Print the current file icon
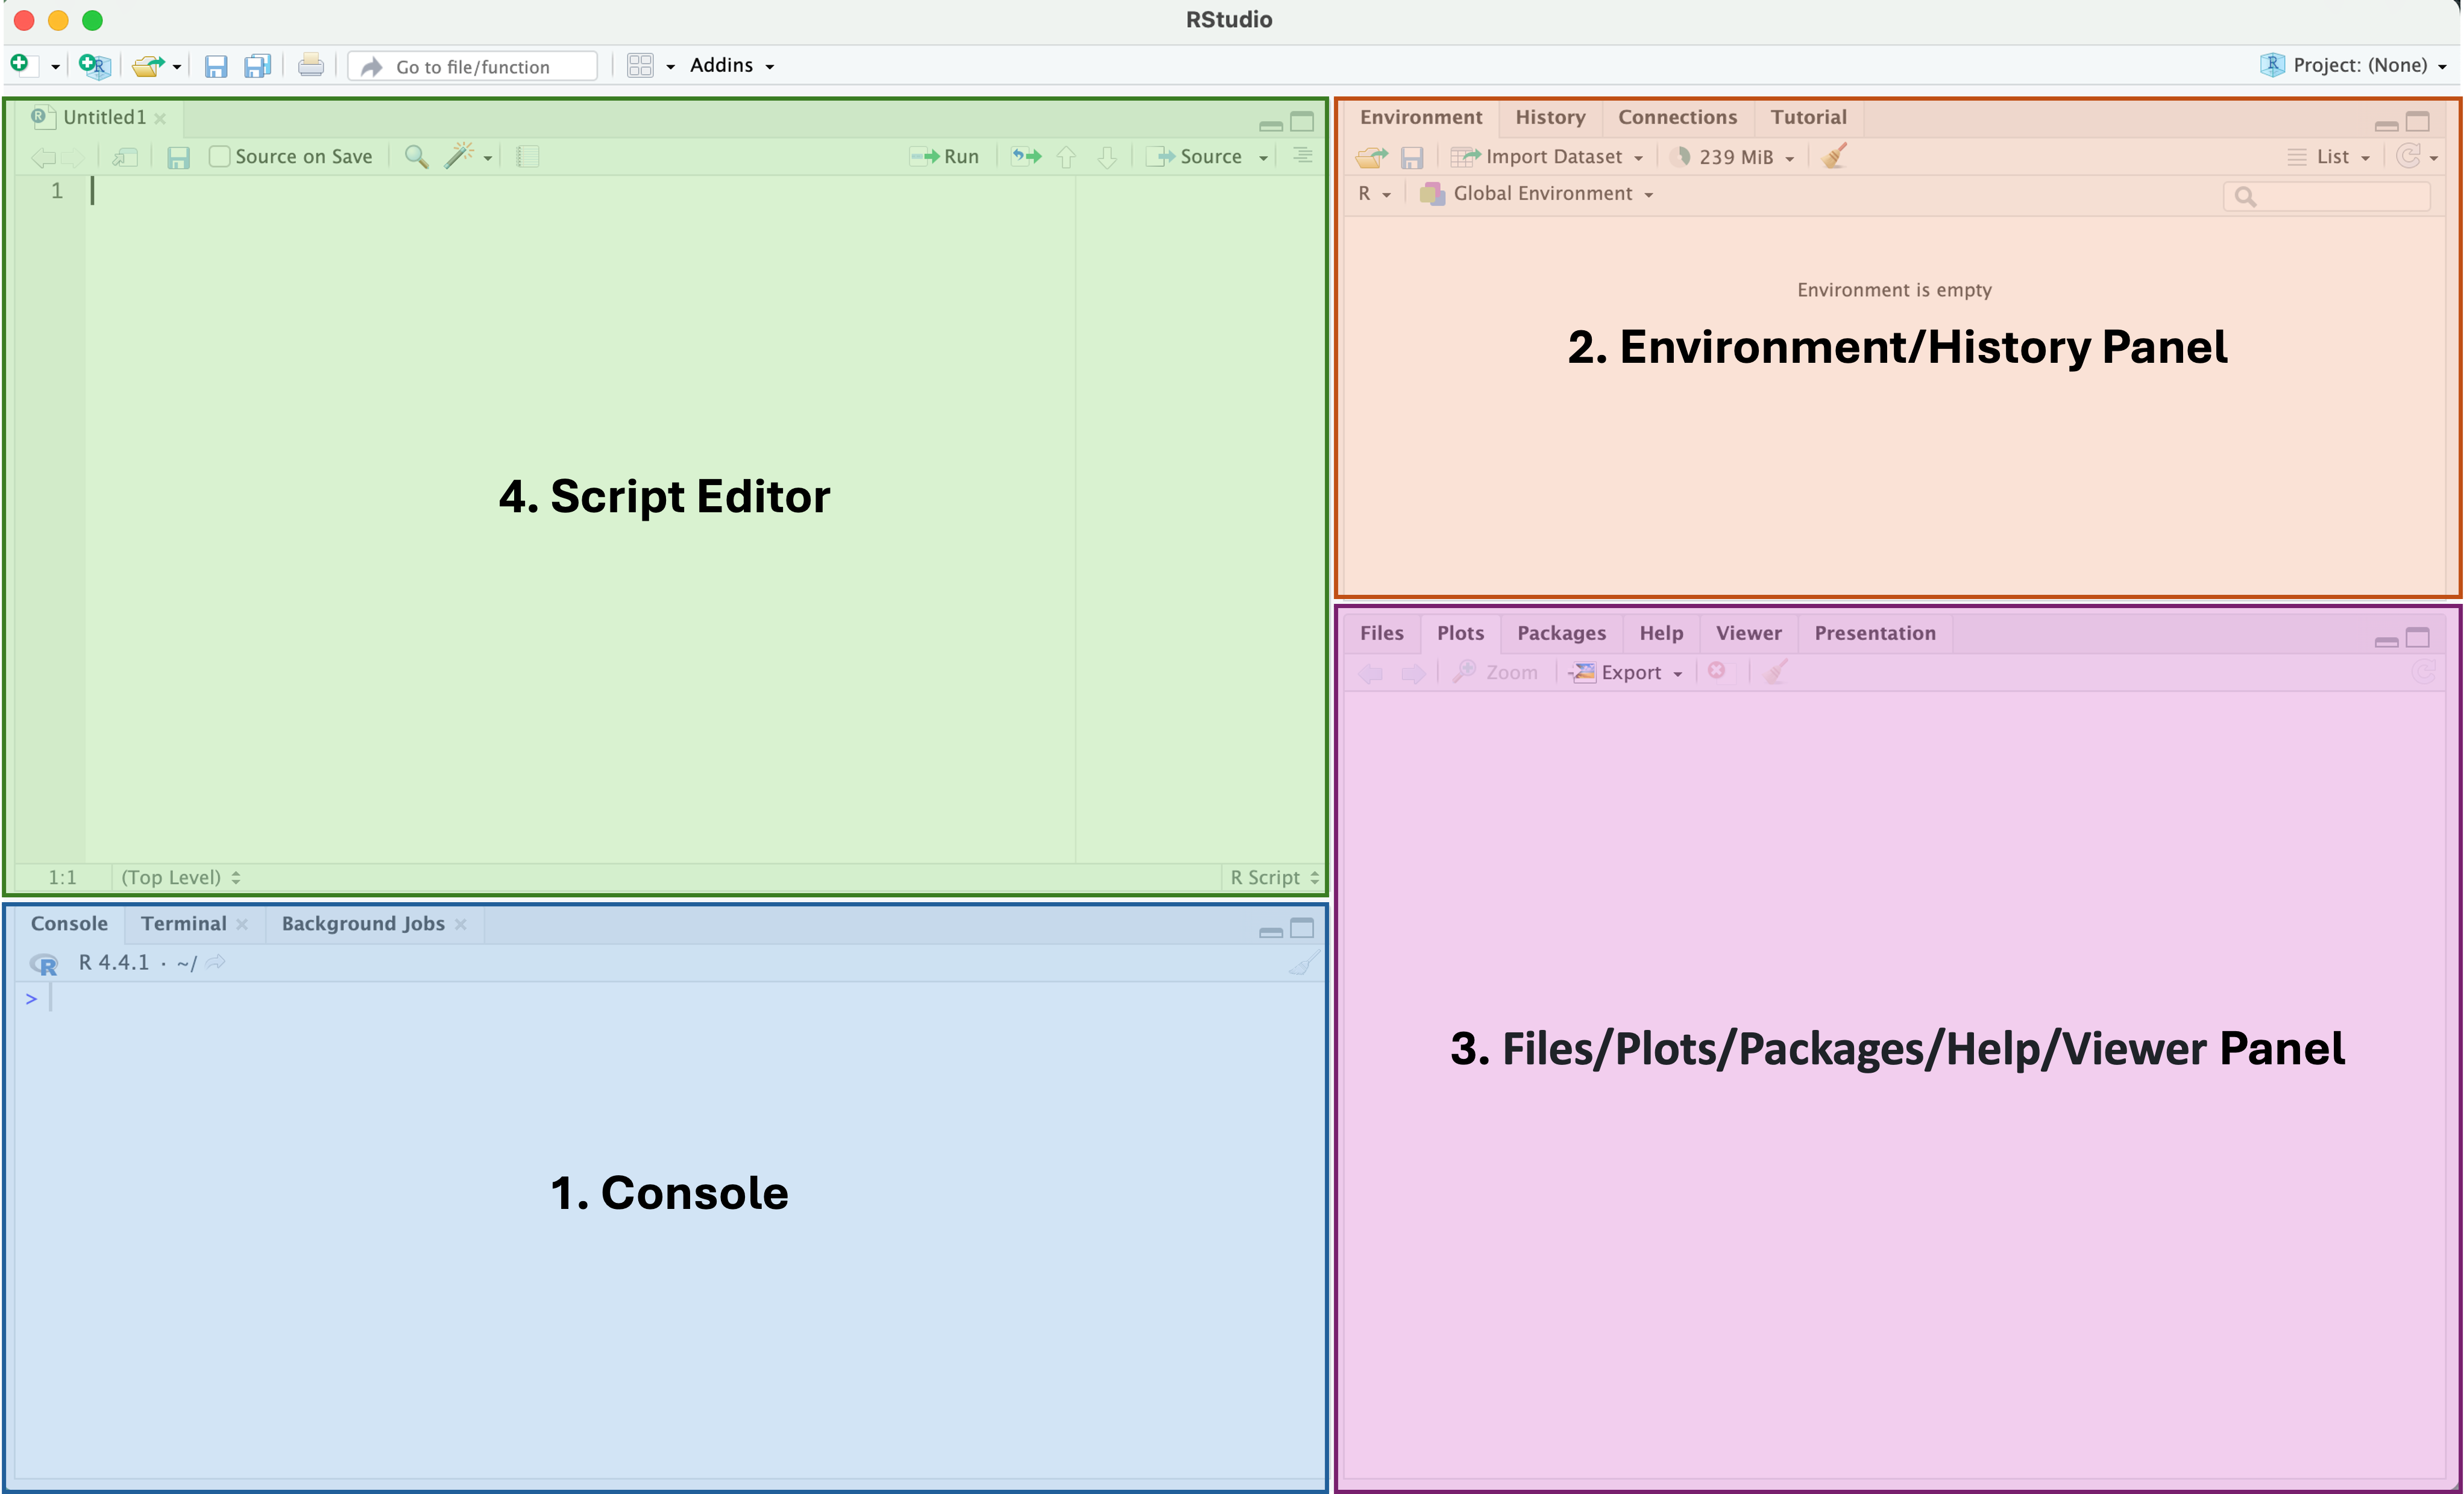This screenshot has width=2464, height=1494. coord(311,66)
